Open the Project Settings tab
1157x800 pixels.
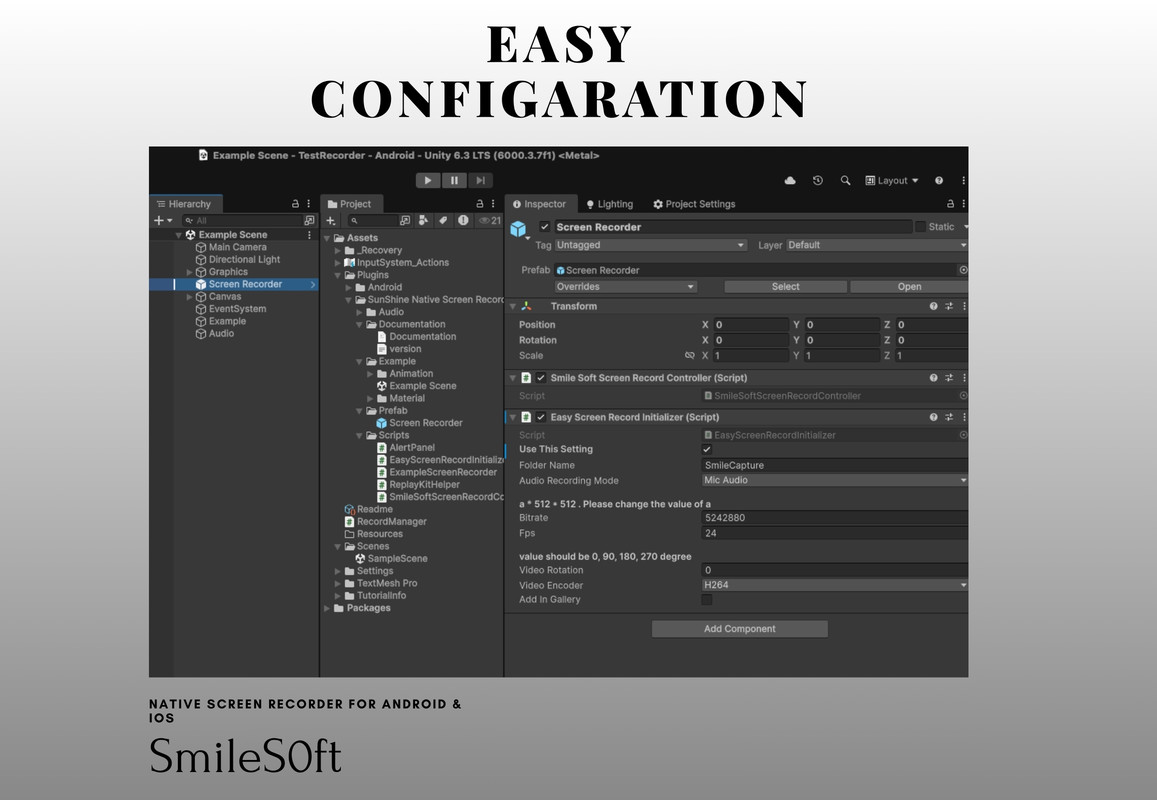click(694, 204)
